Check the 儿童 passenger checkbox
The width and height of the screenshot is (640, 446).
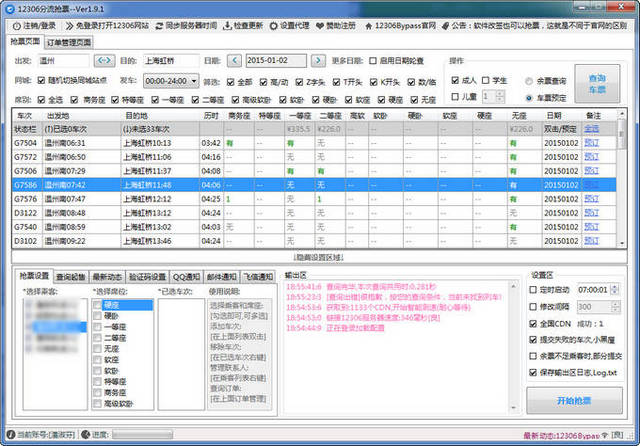[455, 97]
